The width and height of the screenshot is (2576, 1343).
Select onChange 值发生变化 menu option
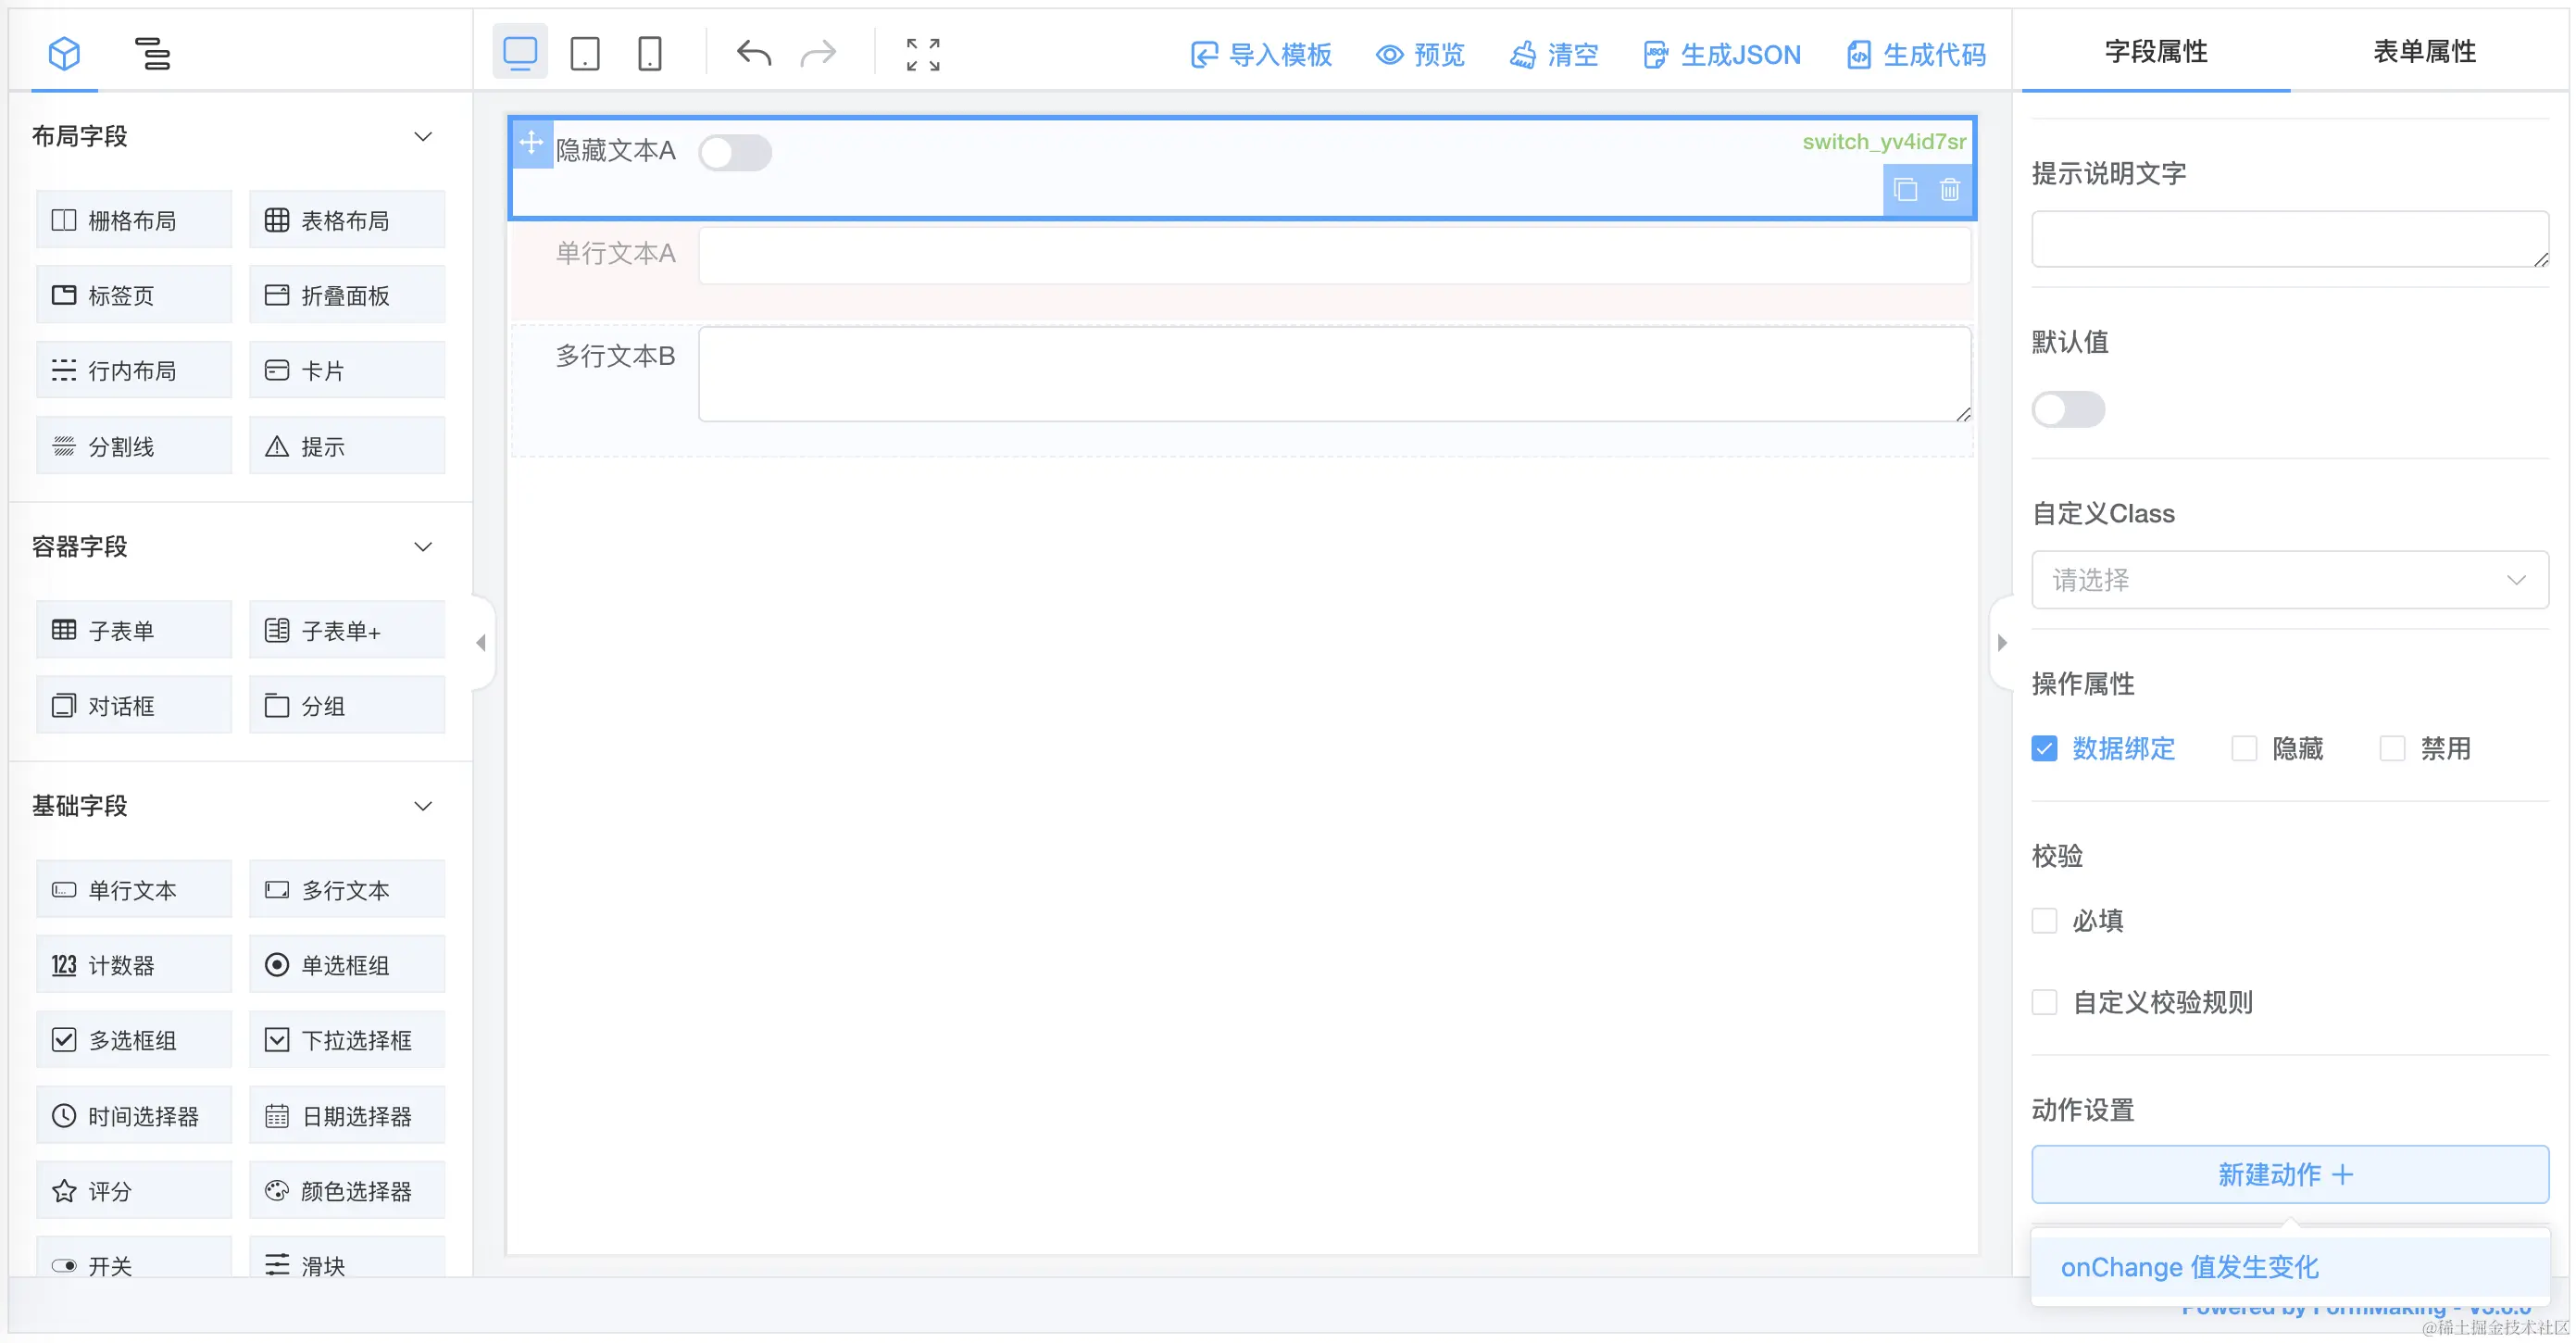[x=2189, y=1267]
